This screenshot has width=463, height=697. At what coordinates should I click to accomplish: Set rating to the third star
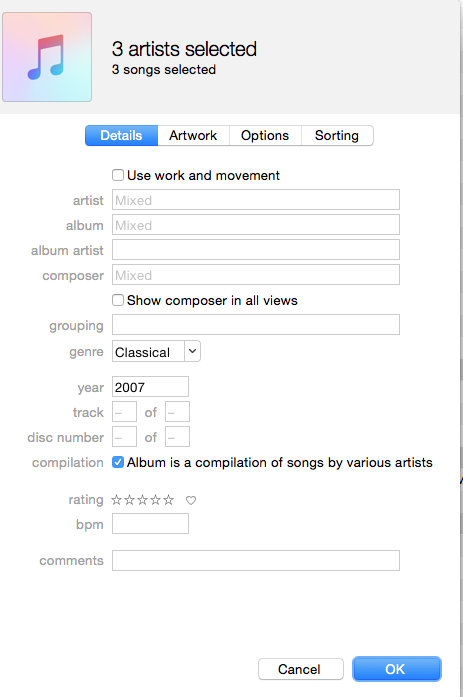click(142, 500)
